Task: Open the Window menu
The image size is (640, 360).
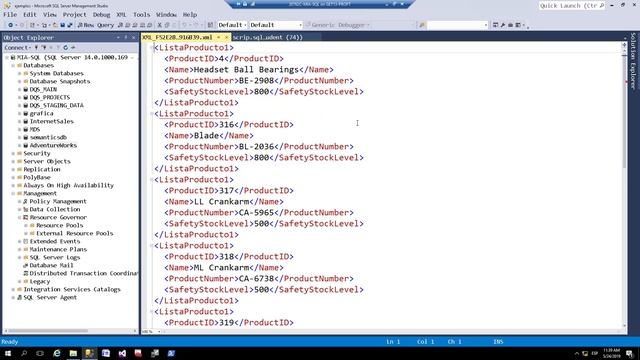Action: pyautogui.click(x=167, y=15)
